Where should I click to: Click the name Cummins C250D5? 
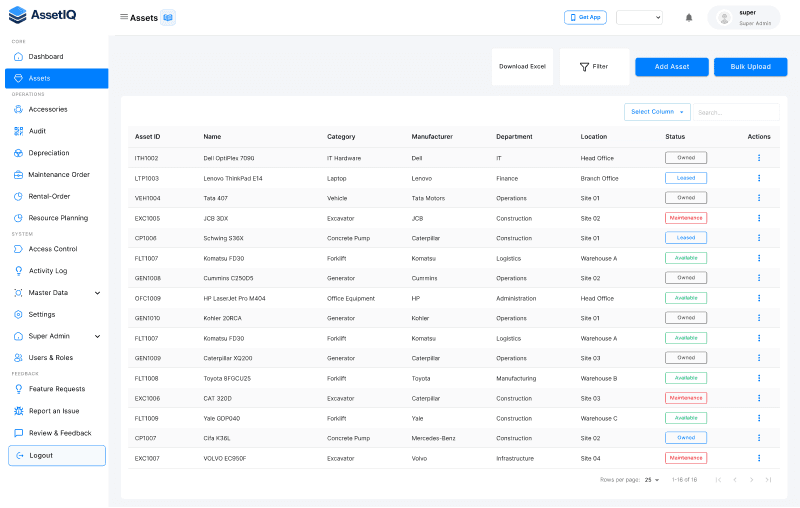[x=228, y=278]
